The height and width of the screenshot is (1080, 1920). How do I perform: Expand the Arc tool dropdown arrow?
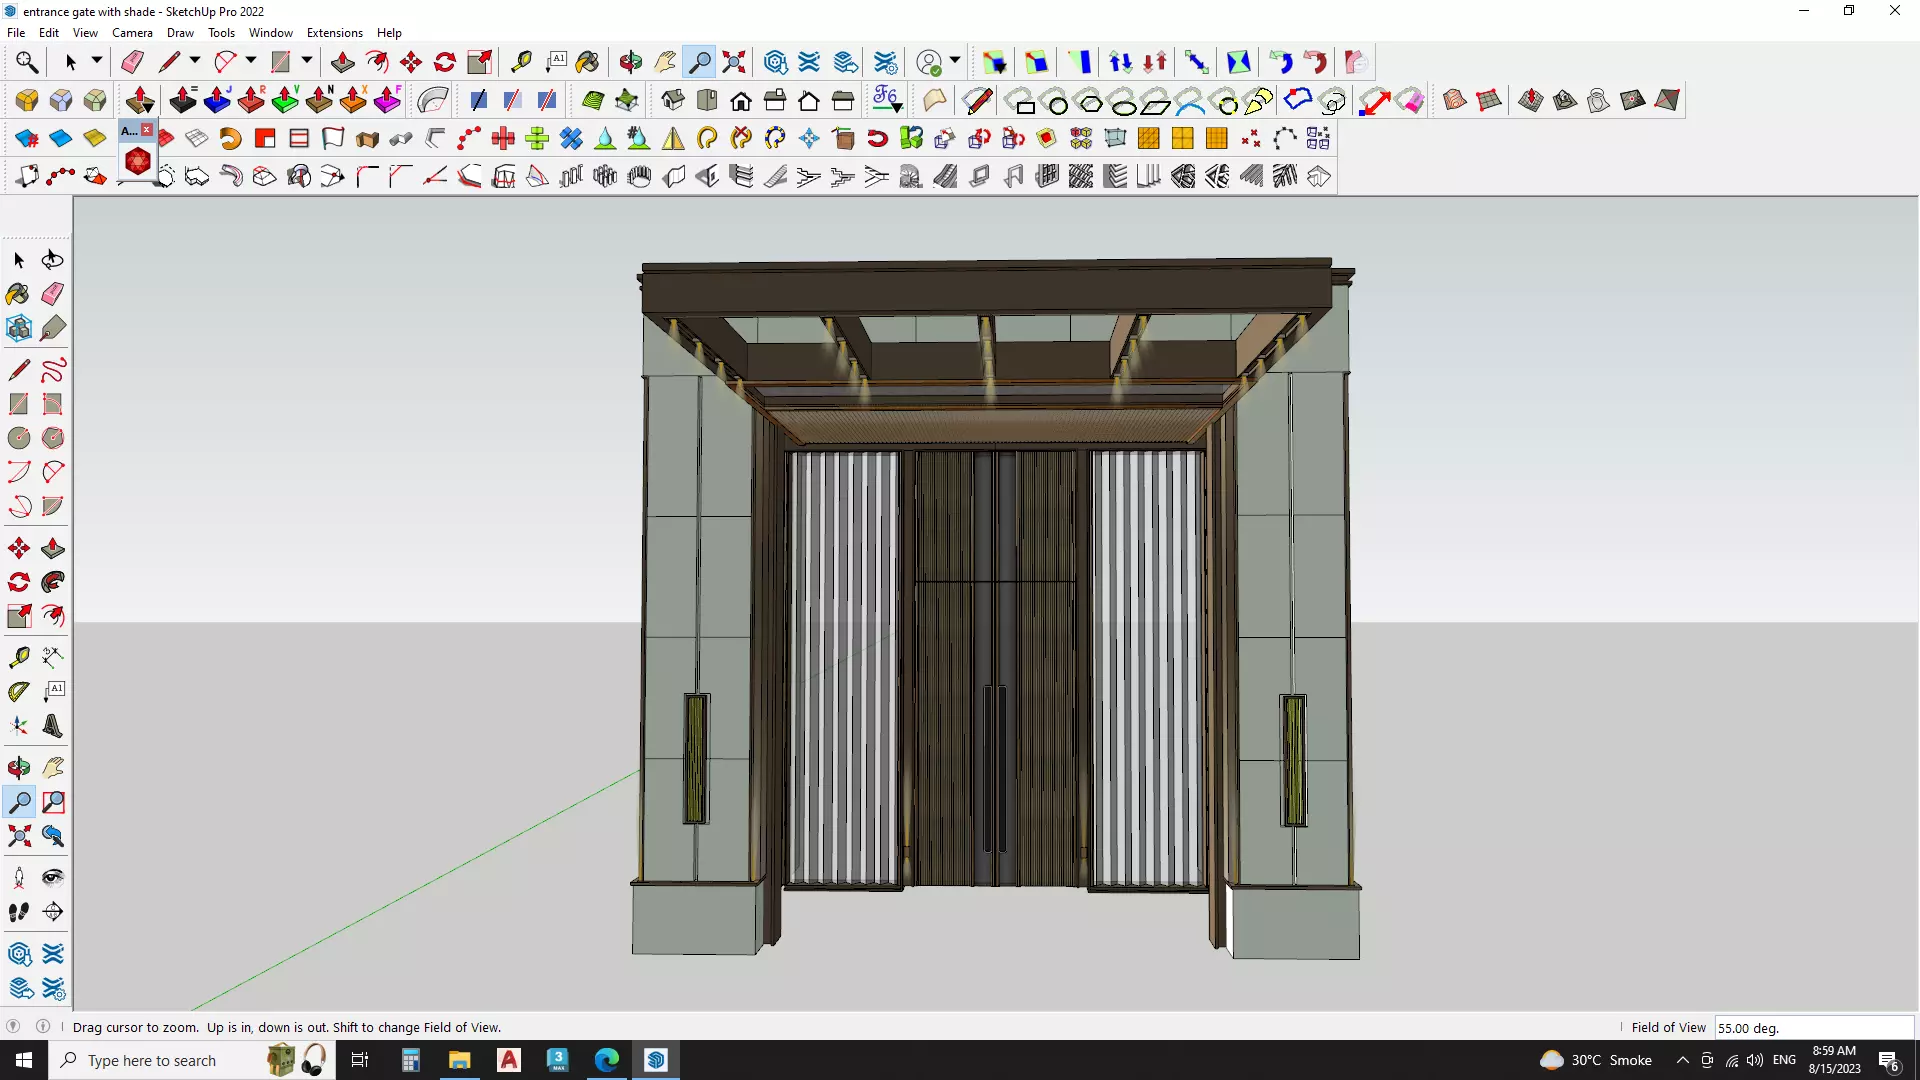coord(251,62)
